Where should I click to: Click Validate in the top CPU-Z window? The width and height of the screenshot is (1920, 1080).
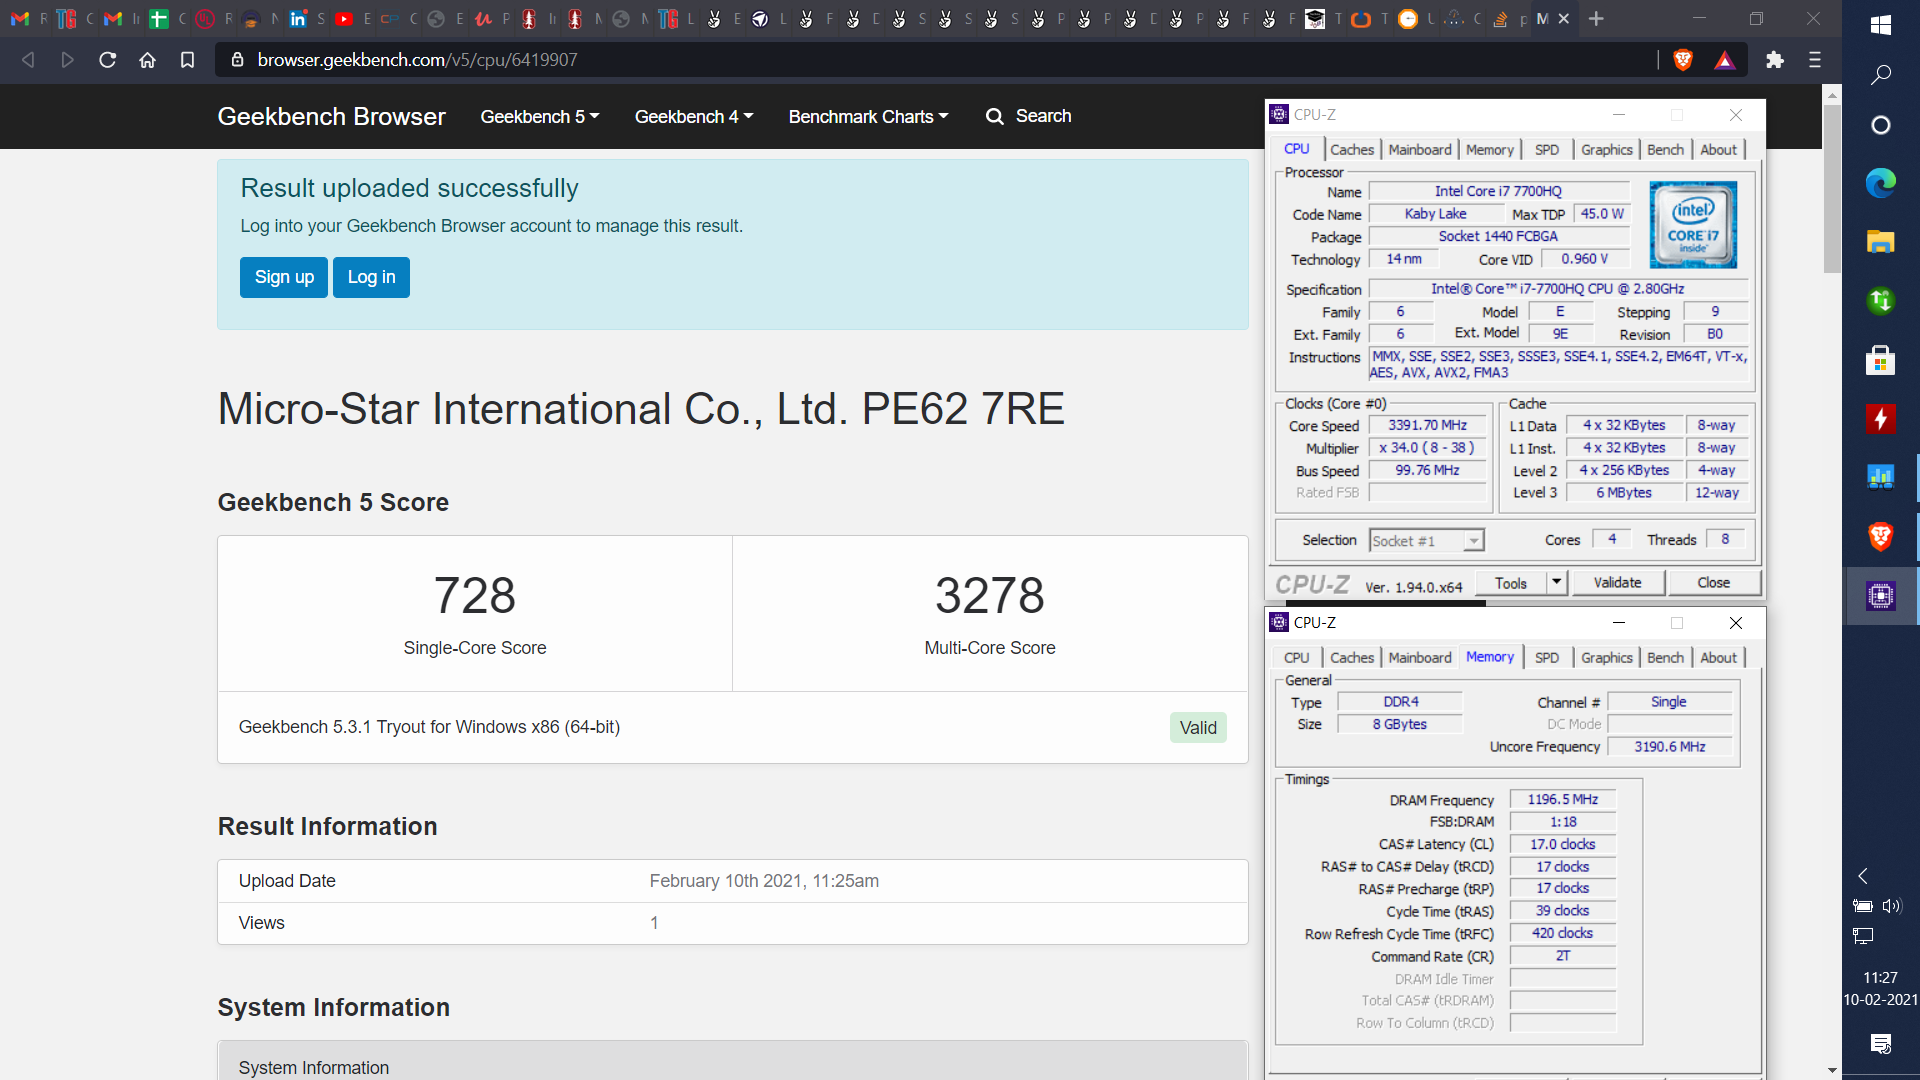pyautogui.click(x=1617, y=583)
